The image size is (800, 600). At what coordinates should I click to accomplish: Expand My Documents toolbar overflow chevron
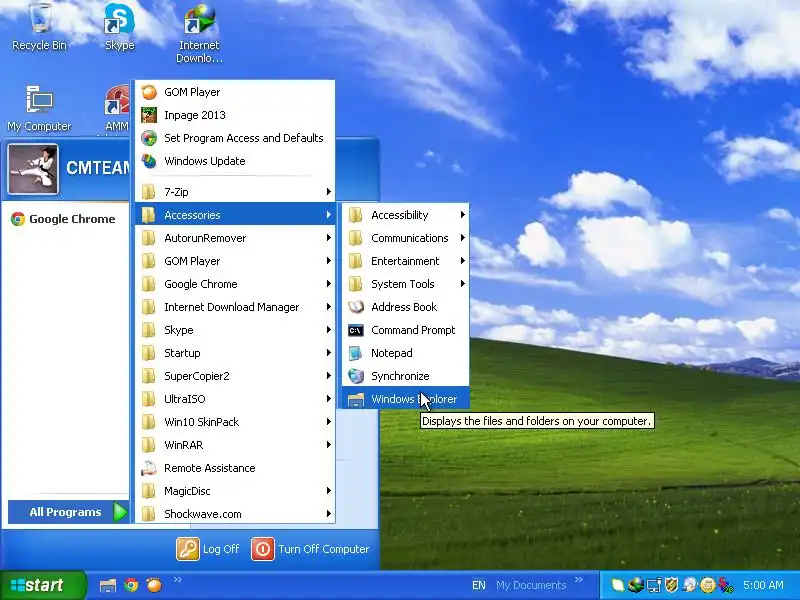(x=579, y=579)
